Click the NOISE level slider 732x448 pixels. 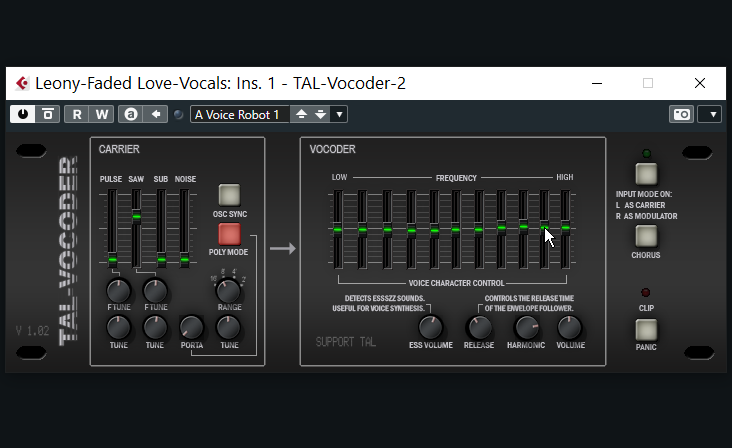click(x=184, y=259)
